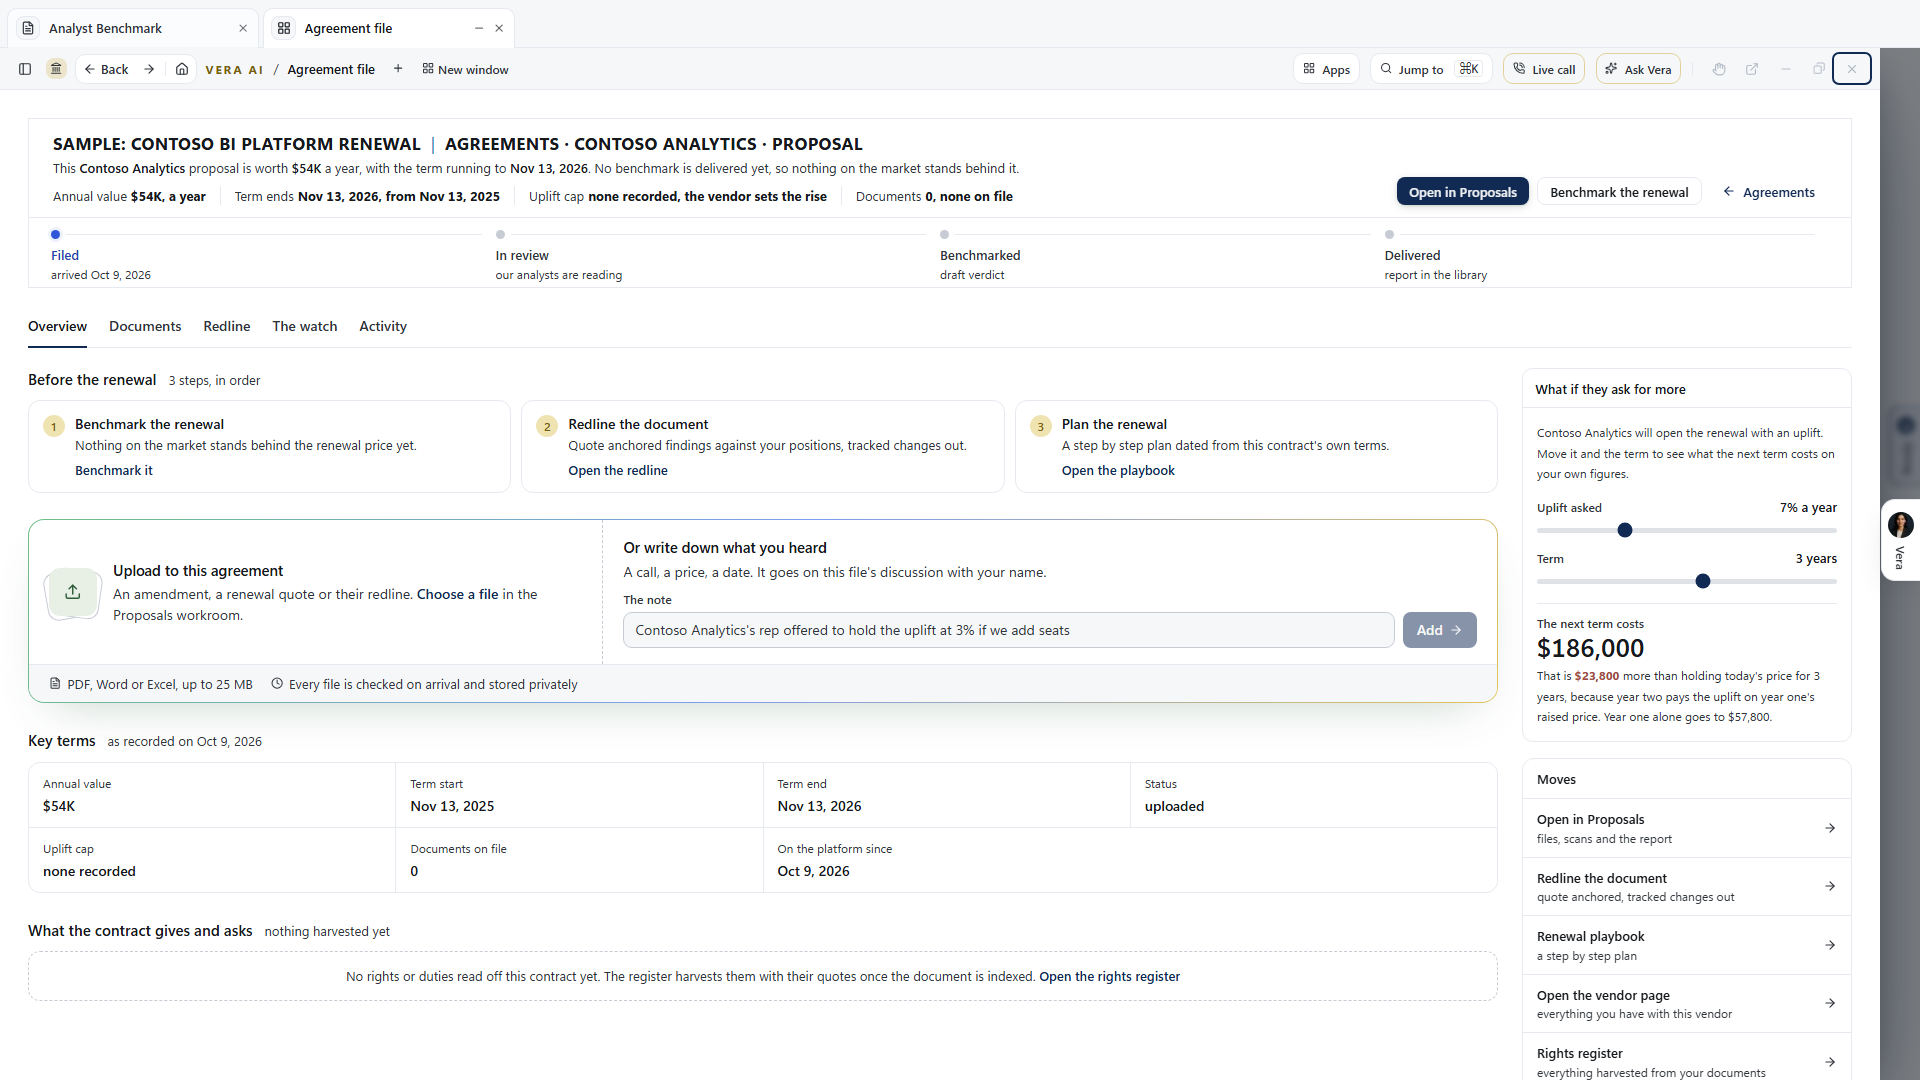Follow arrow beside Open in Proposals move
Screen dimensions: 1920x1080
1830,828
